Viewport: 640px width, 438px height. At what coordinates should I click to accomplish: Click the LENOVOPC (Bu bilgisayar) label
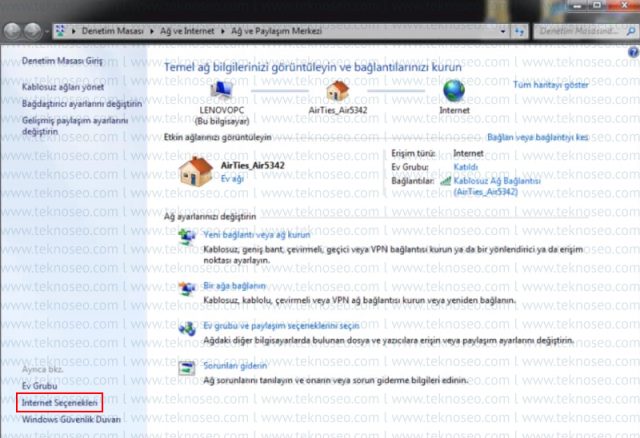222,116
